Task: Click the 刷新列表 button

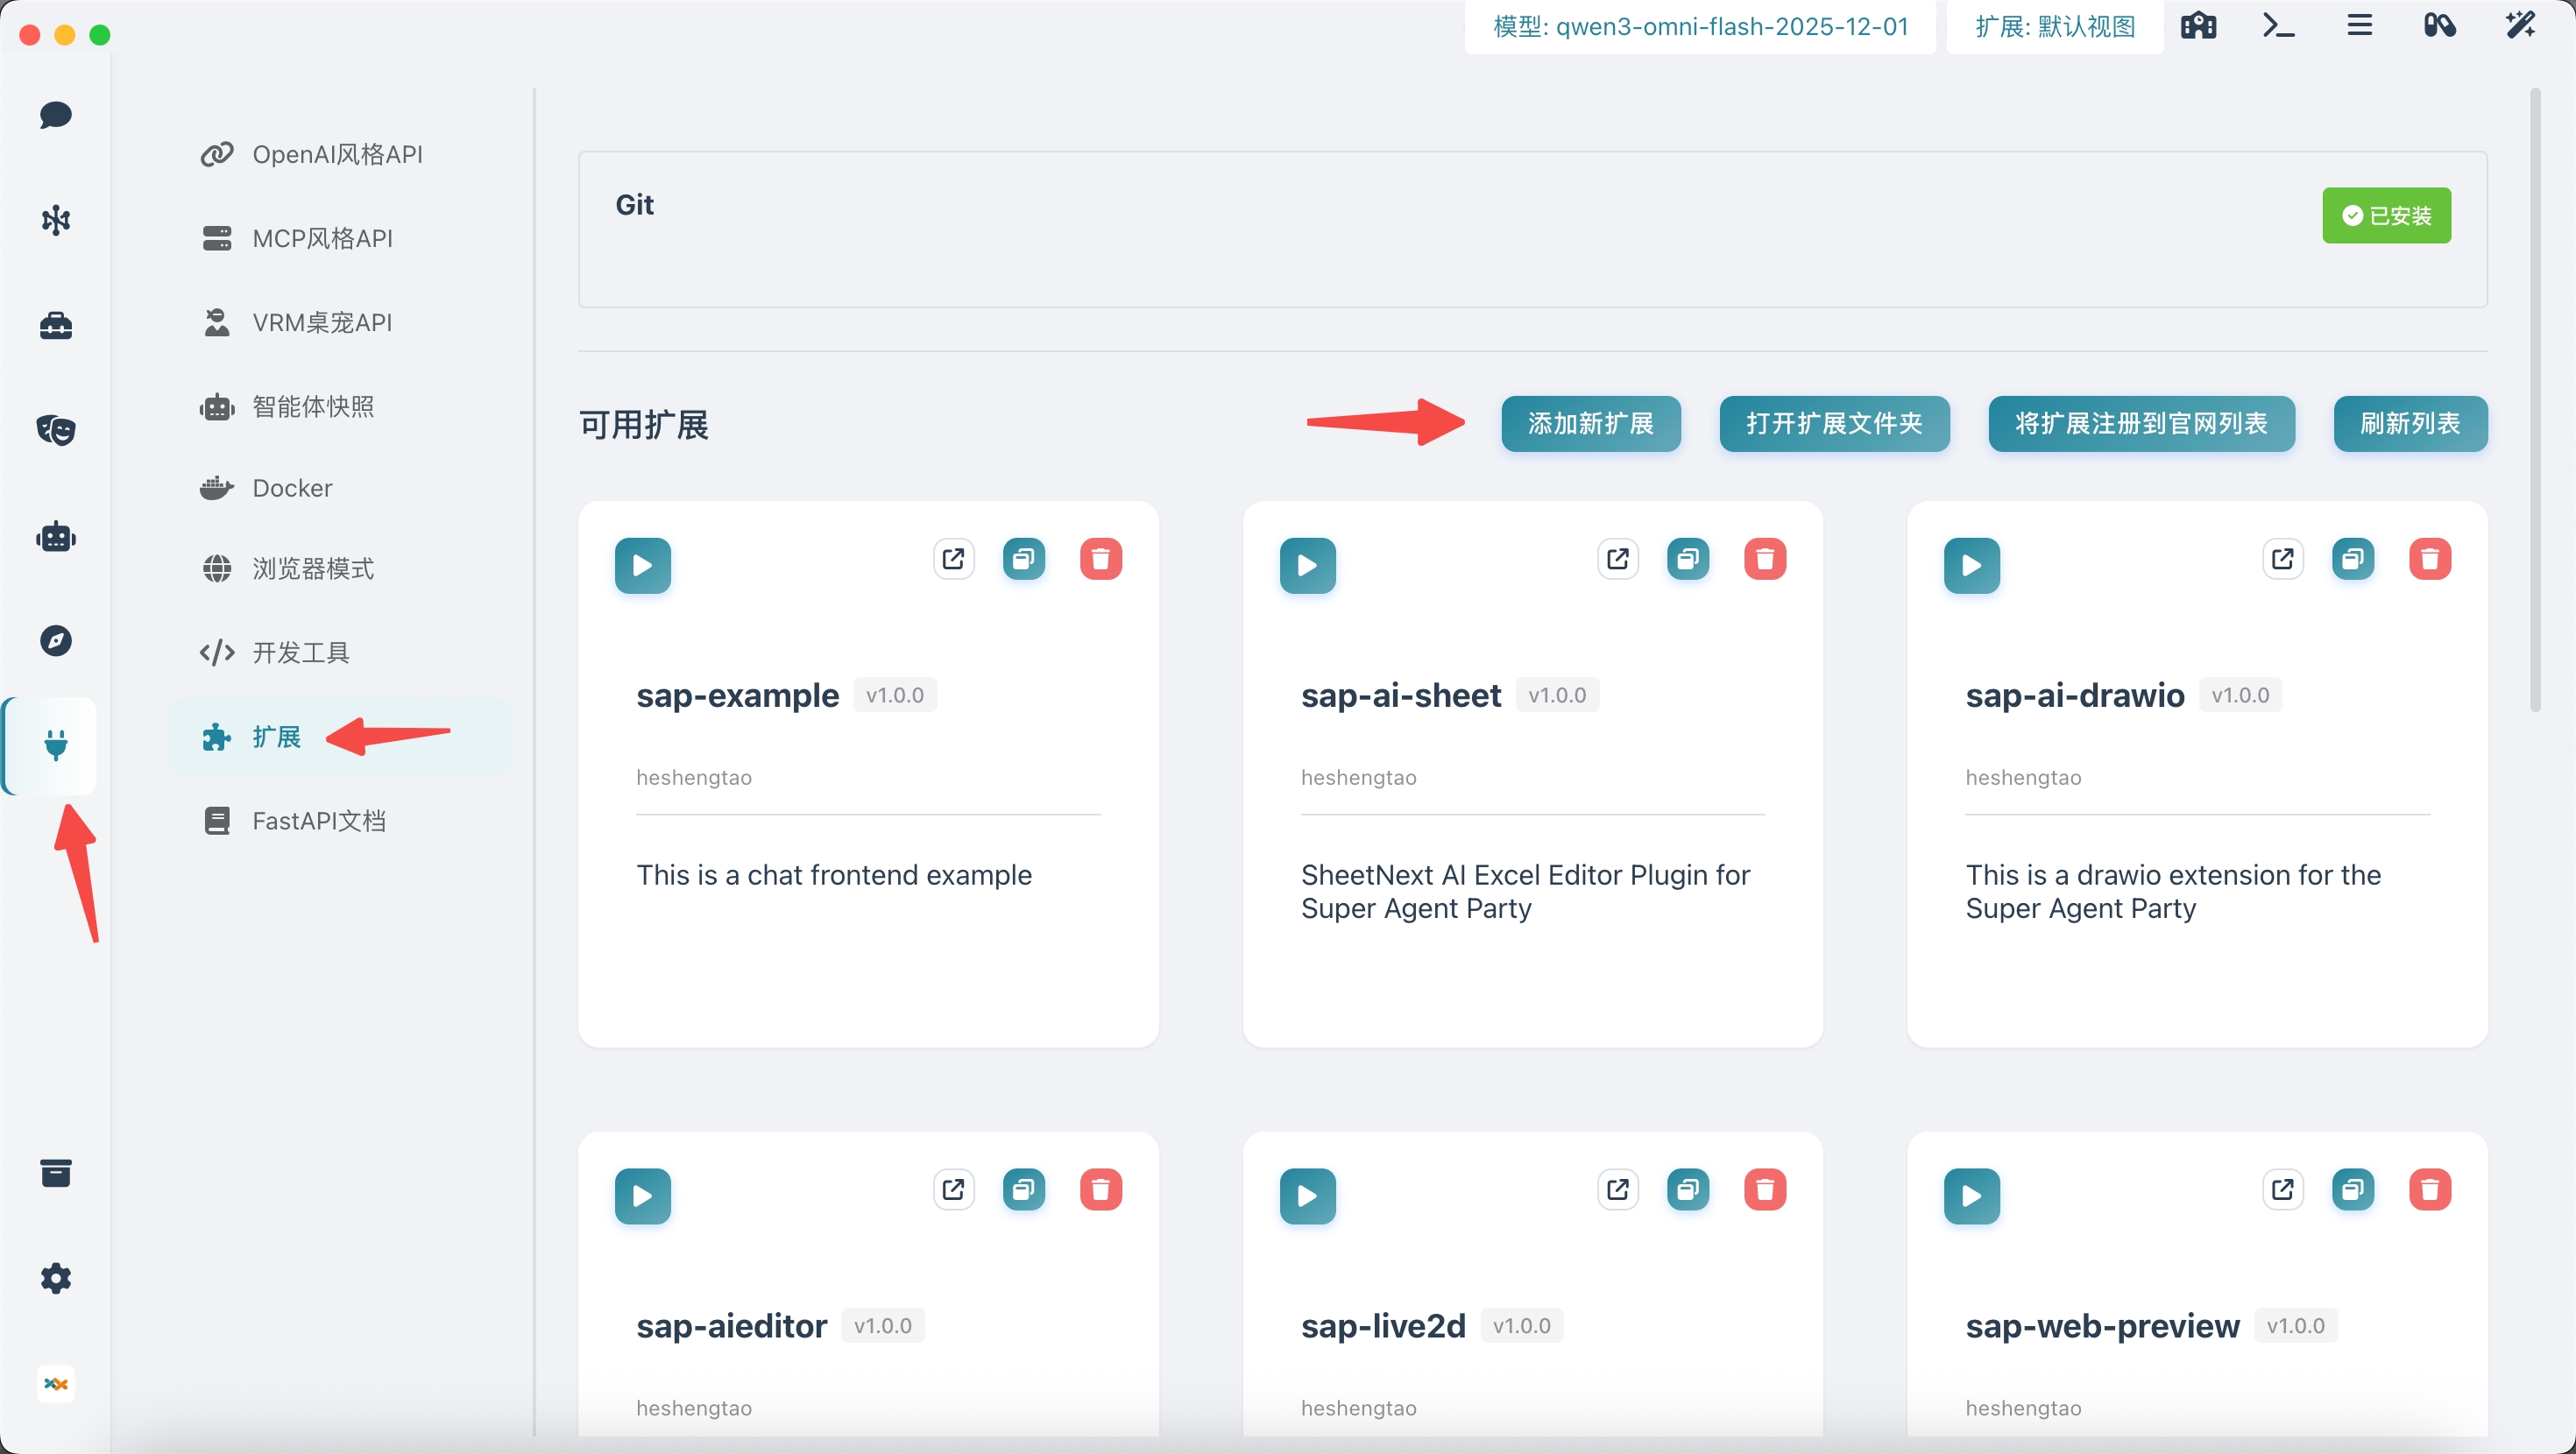Action: coord(2411,424)
